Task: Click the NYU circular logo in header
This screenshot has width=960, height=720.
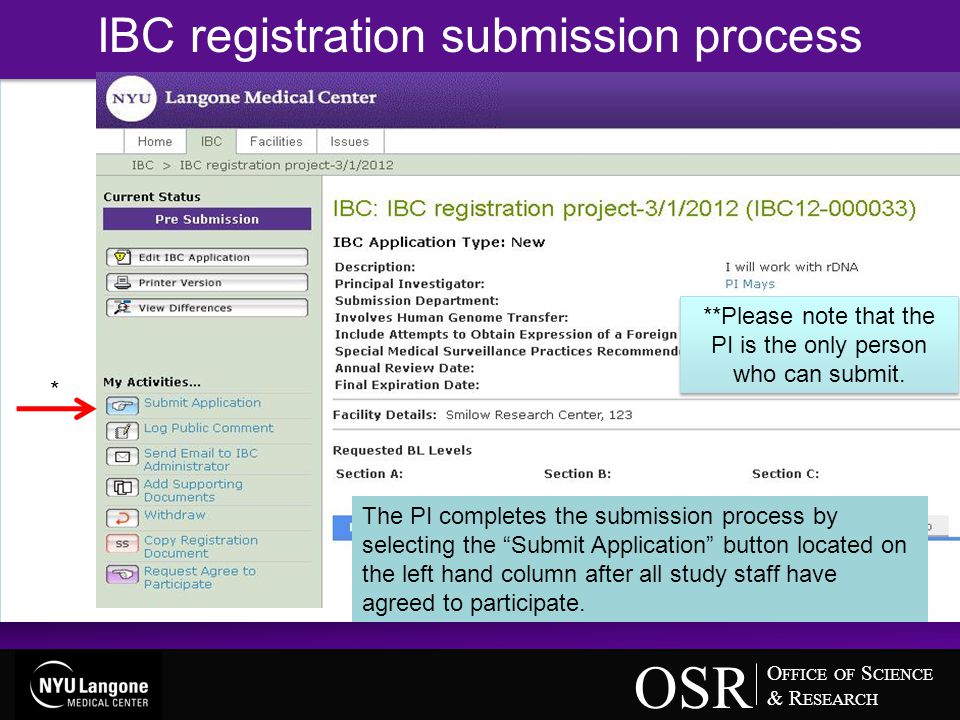Action: click(x=131, y=99)
